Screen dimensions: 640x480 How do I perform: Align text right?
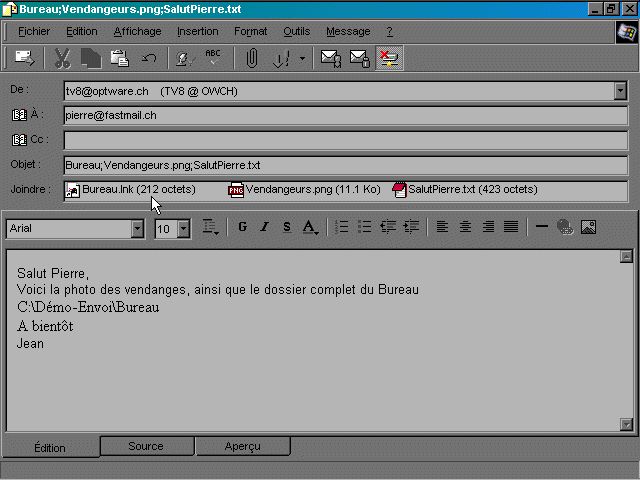click(x=488, y=227)
